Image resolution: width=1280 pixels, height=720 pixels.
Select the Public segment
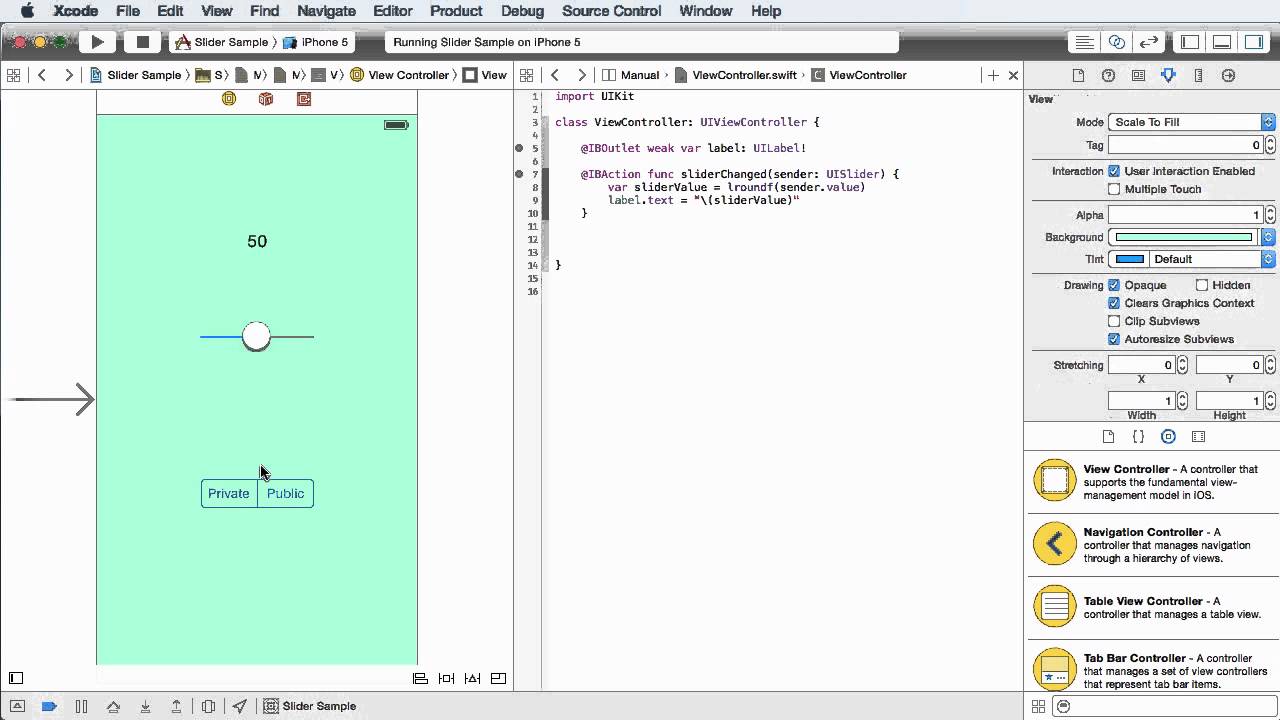pos(285,494)
